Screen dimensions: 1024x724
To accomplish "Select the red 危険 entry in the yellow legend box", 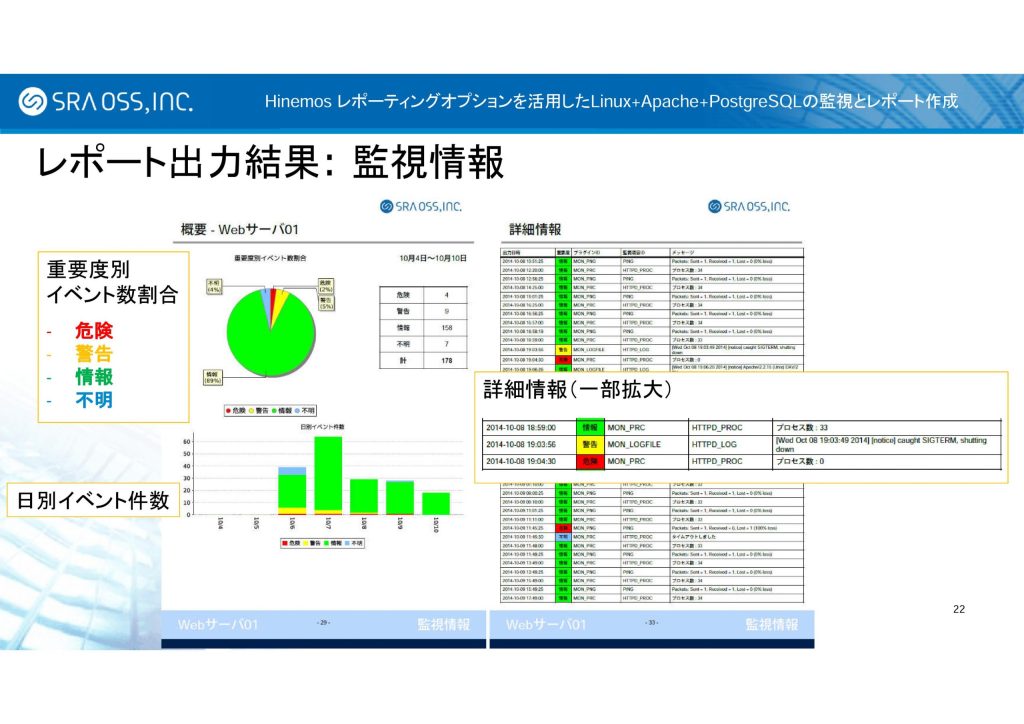I will click(x=94, y=330).
